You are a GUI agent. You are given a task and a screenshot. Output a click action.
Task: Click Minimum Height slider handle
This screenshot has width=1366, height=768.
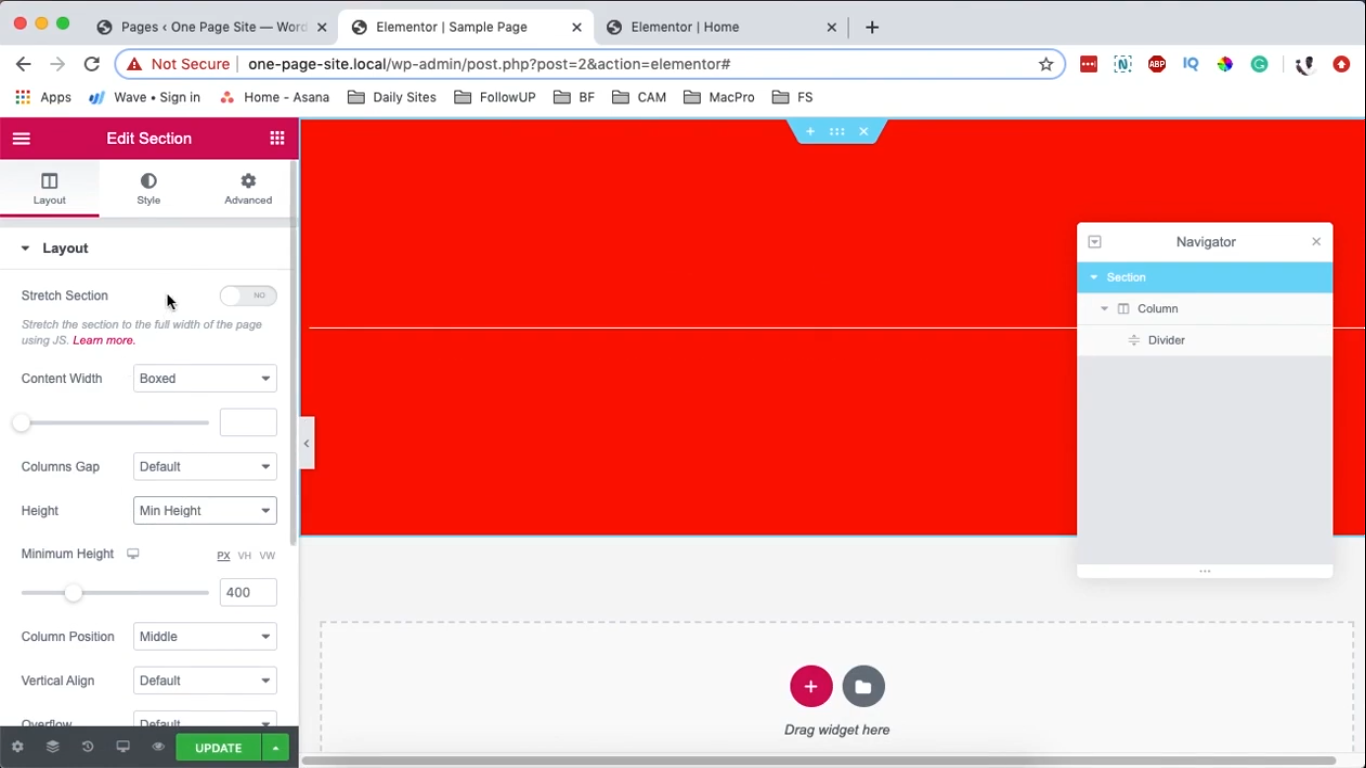tap(73, 593)
